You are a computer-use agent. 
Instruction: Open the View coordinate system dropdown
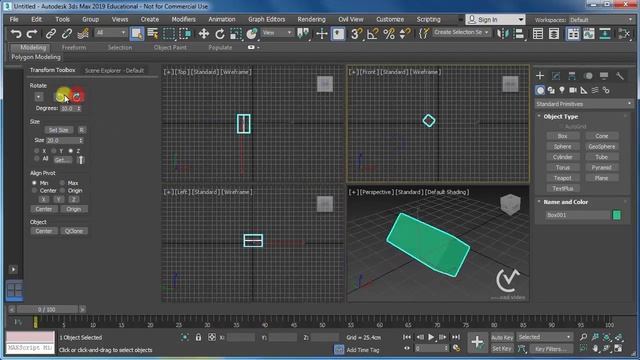pyautogui.click(x=277, y=33)
